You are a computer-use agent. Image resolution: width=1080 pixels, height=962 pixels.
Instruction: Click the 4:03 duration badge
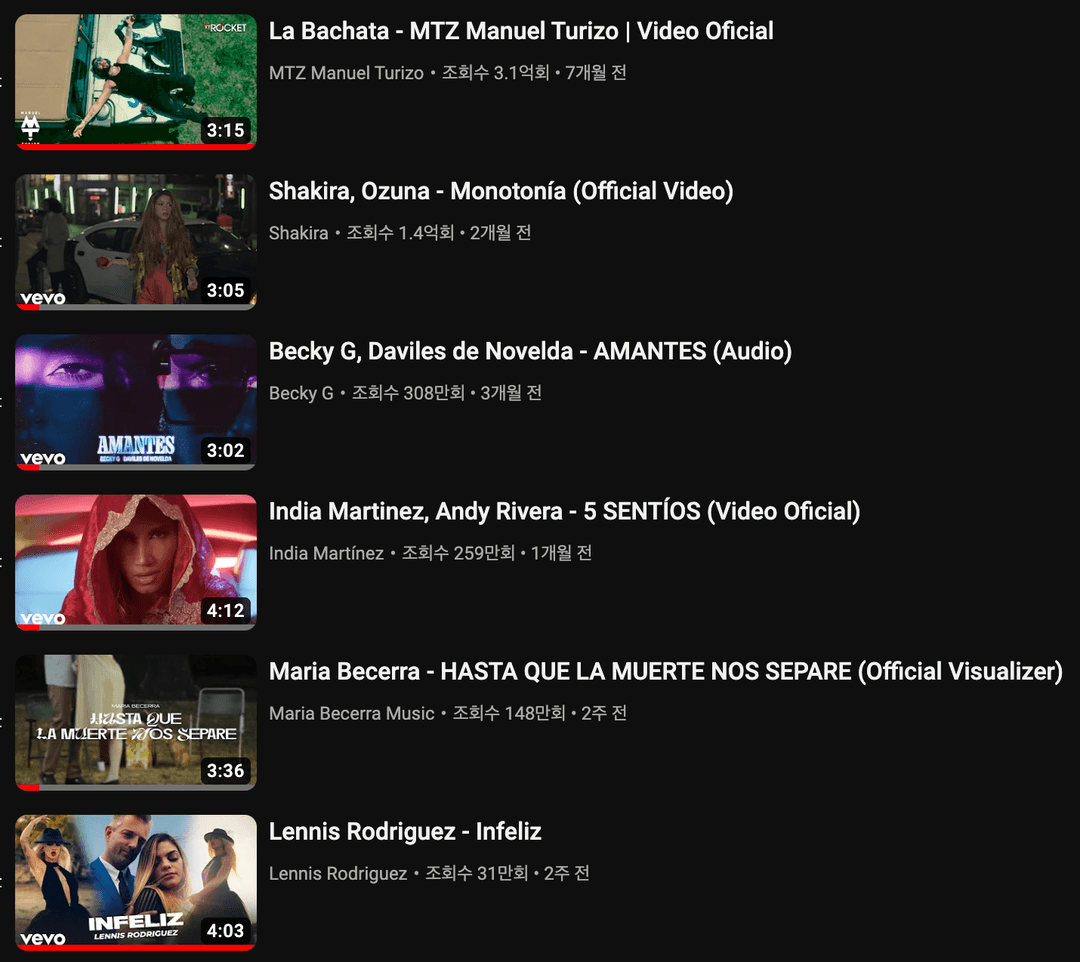[x=225, y=931]
